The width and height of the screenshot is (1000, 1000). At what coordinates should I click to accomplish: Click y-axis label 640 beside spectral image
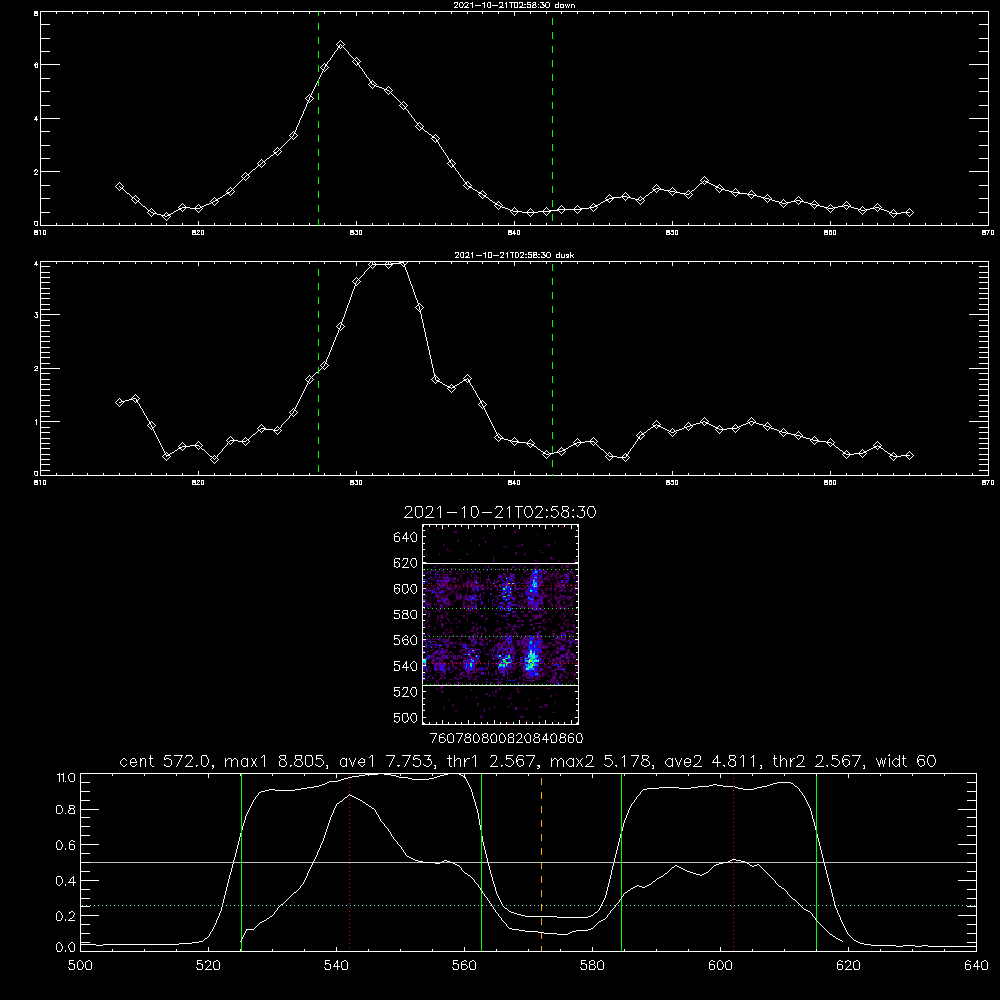406,537
